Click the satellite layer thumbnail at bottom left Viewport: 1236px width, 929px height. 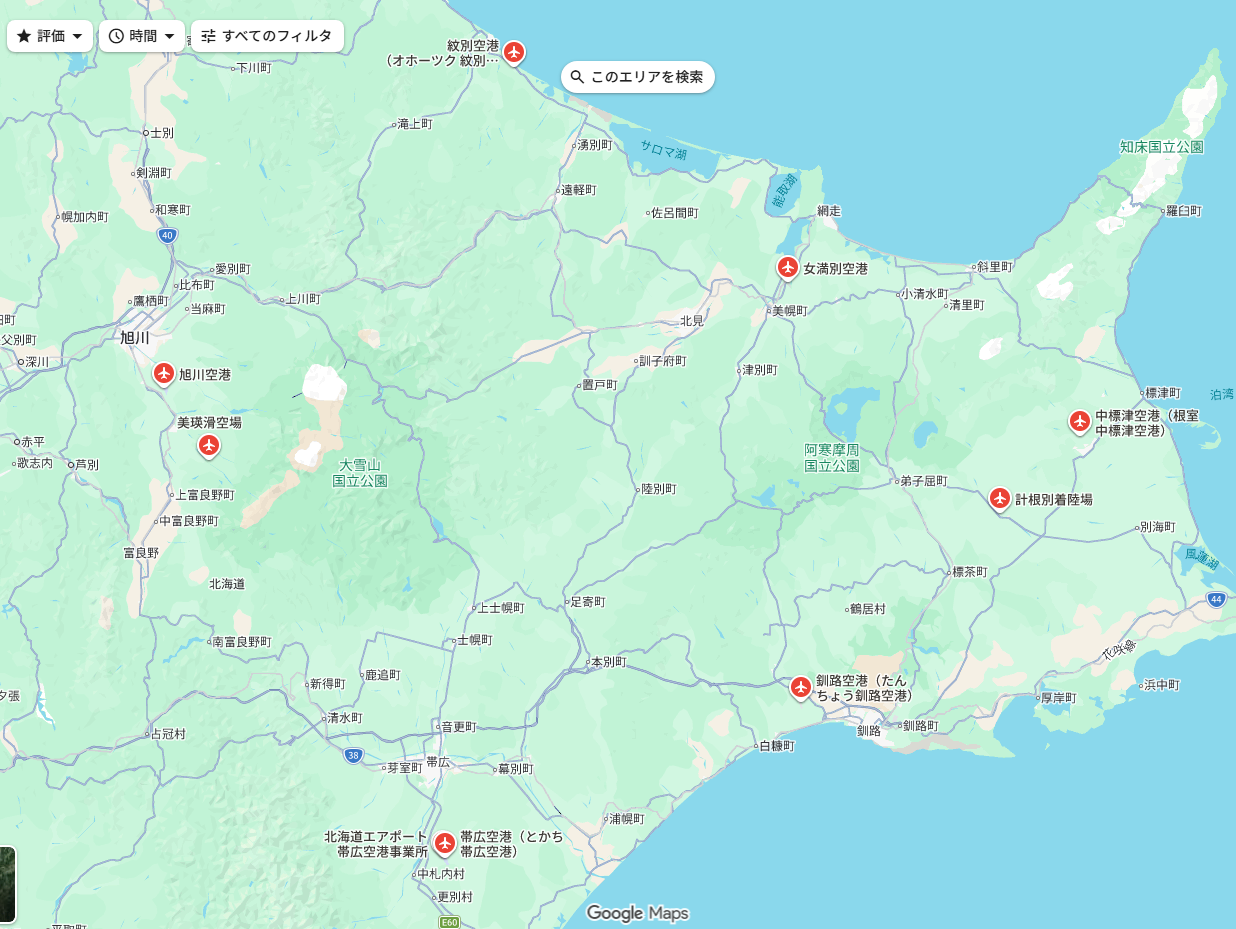(7, 884)
